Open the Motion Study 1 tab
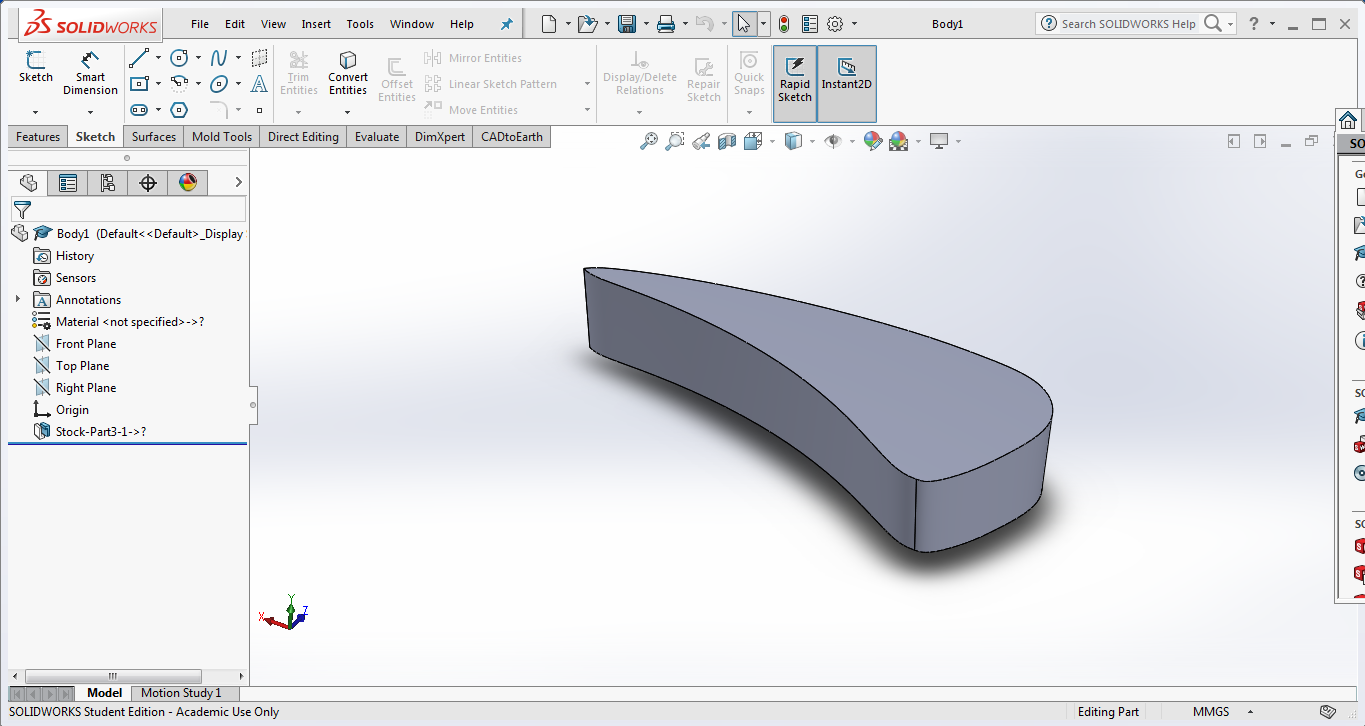 (181, 693)
